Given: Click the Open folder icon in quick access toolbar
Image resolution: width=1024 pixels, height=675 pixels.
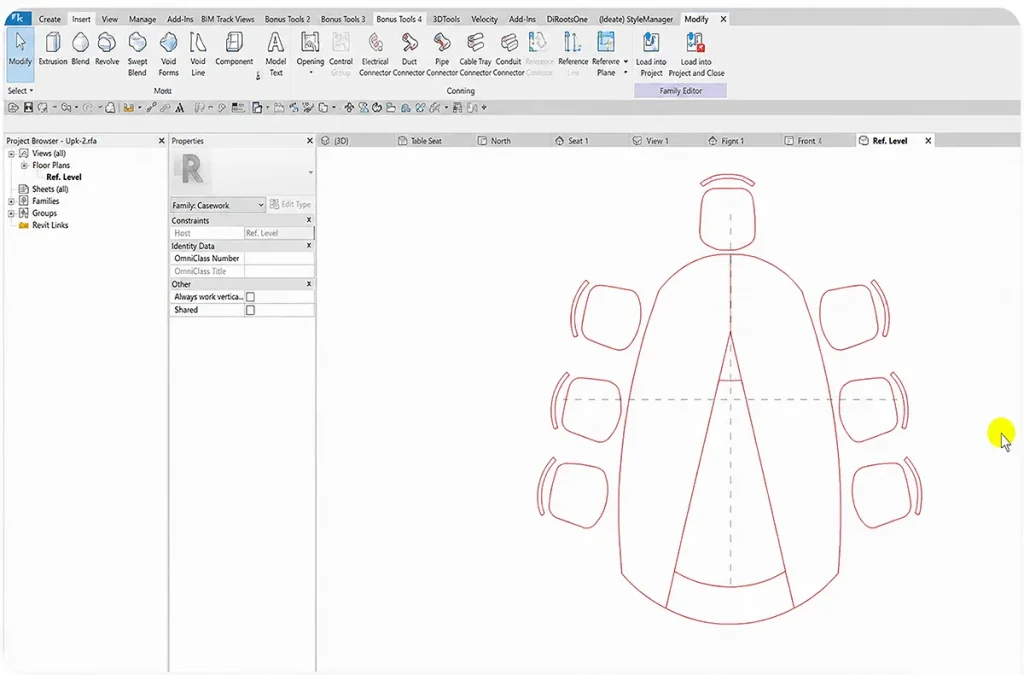Looking at the screenshot, I should click(13, 108).
